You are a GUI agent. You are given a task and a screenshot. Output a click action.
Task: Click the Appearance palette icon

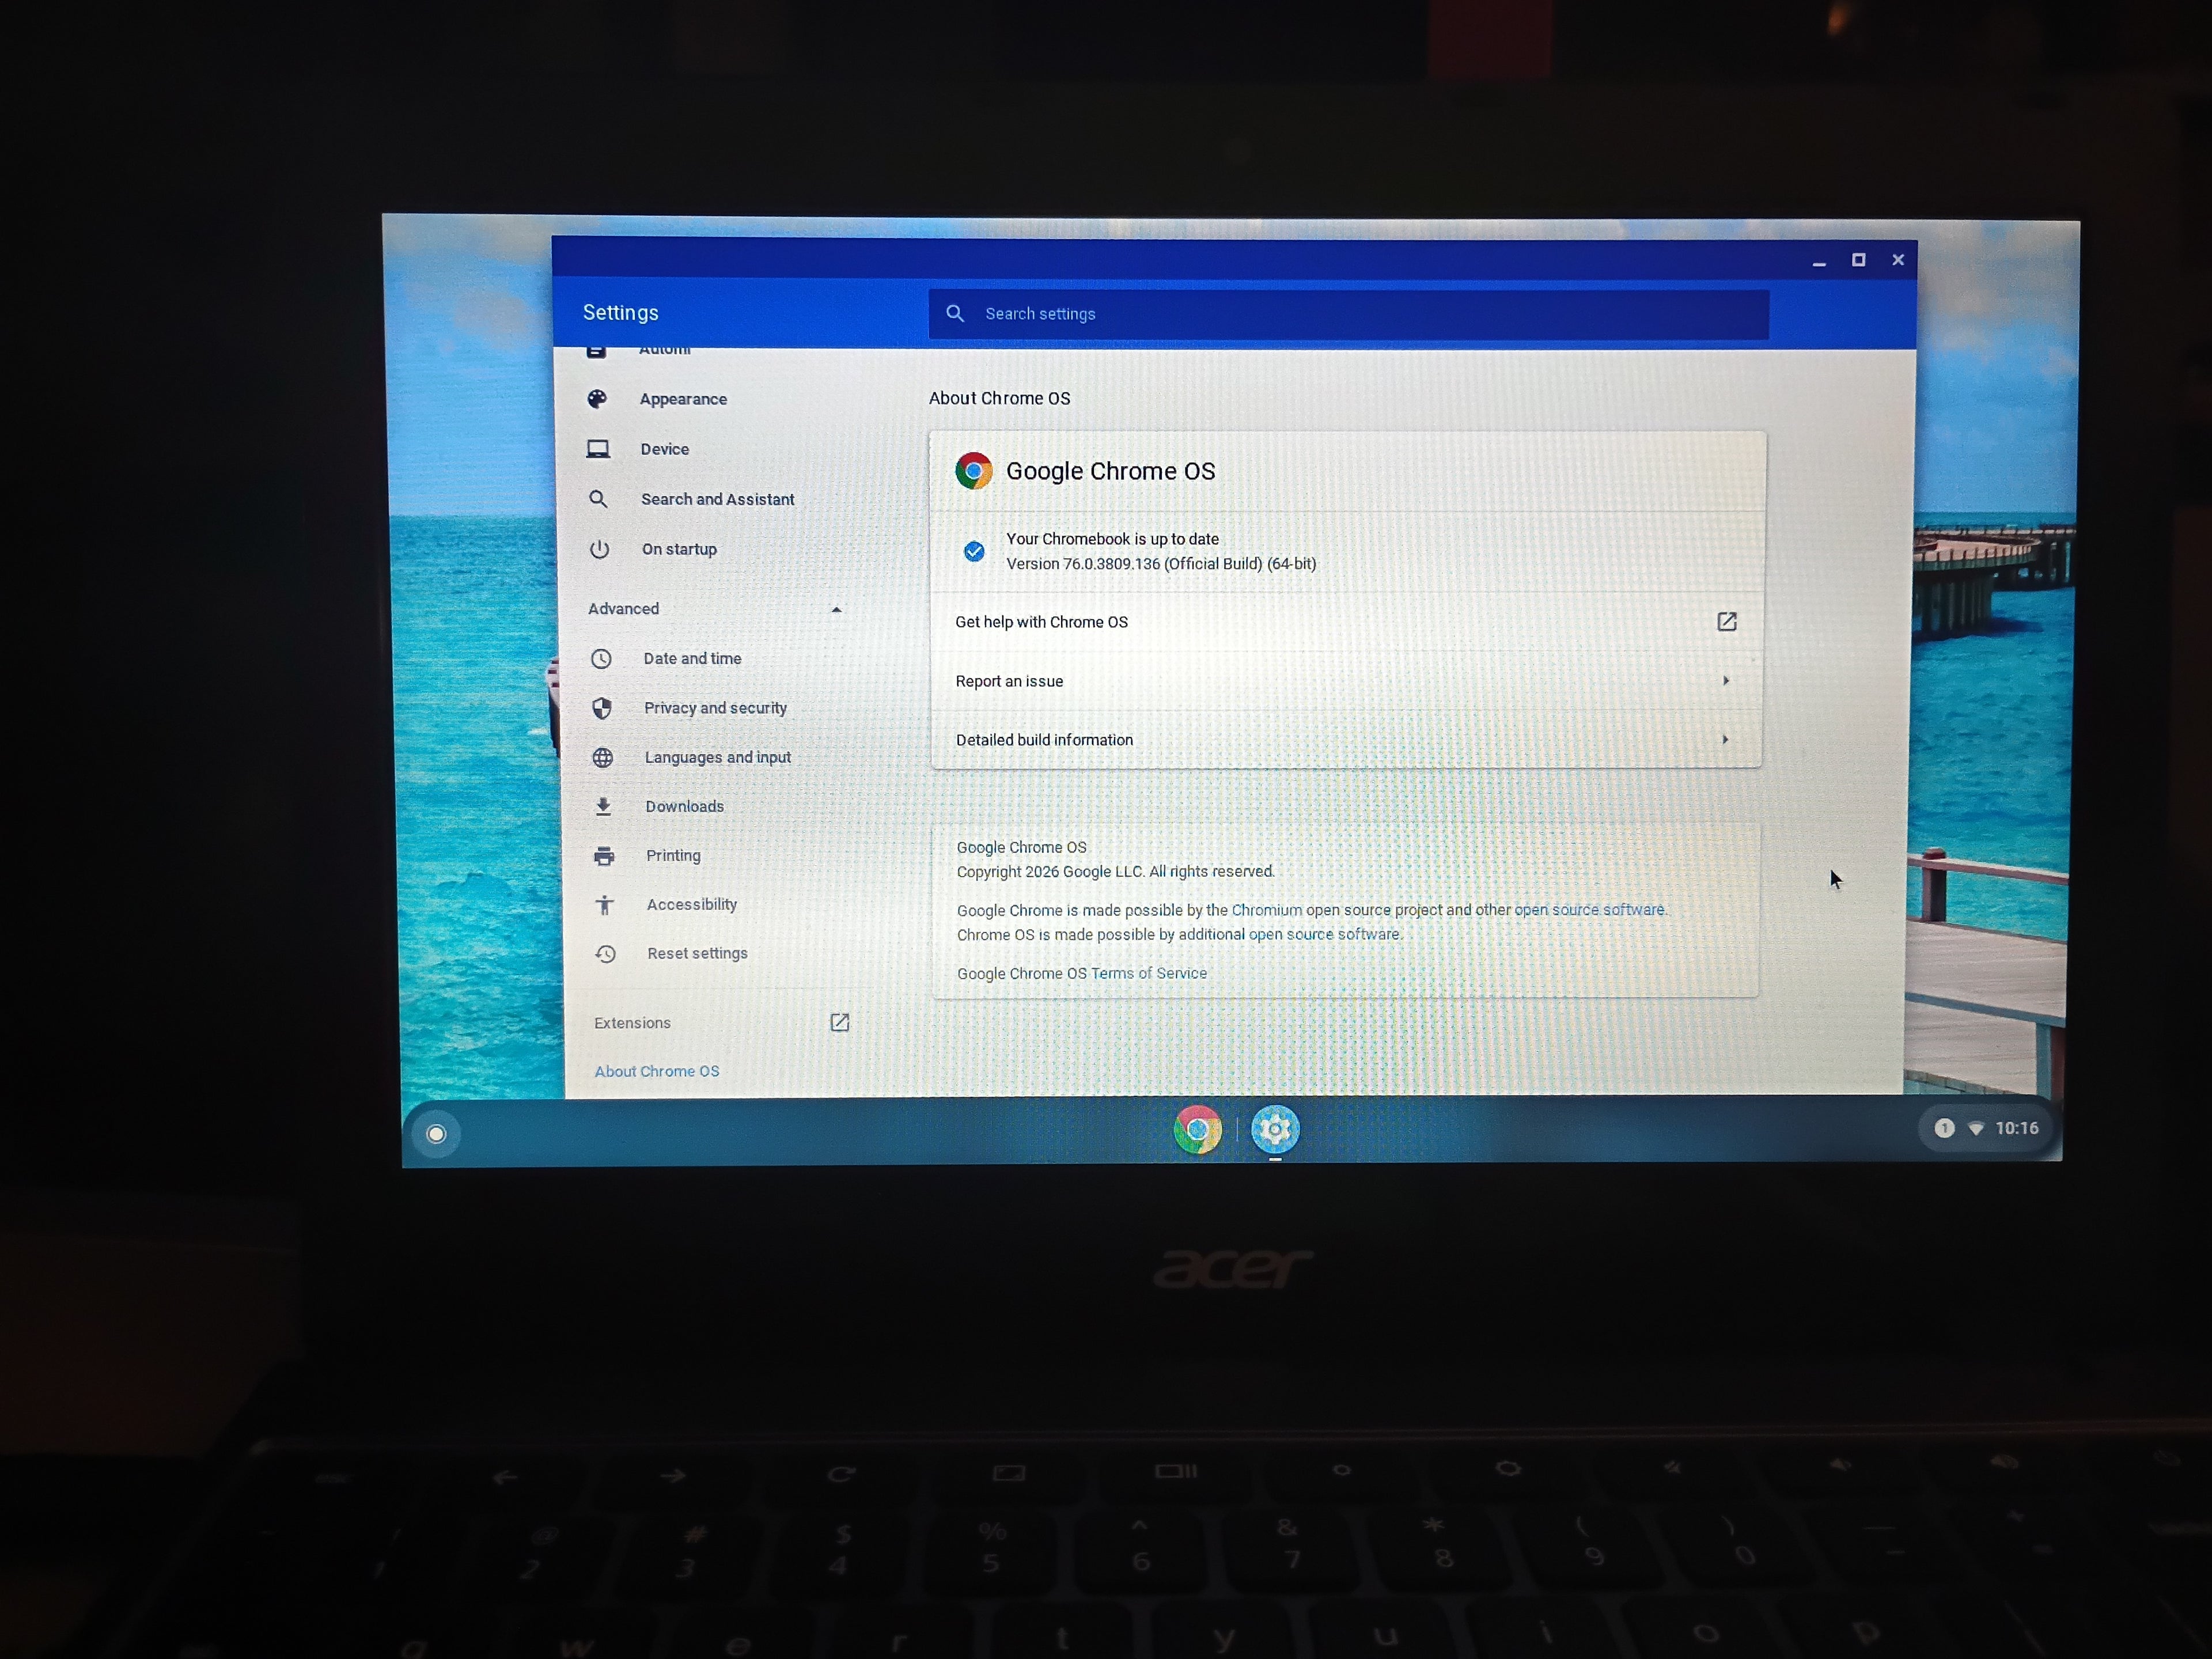click(x=597, y=399)
